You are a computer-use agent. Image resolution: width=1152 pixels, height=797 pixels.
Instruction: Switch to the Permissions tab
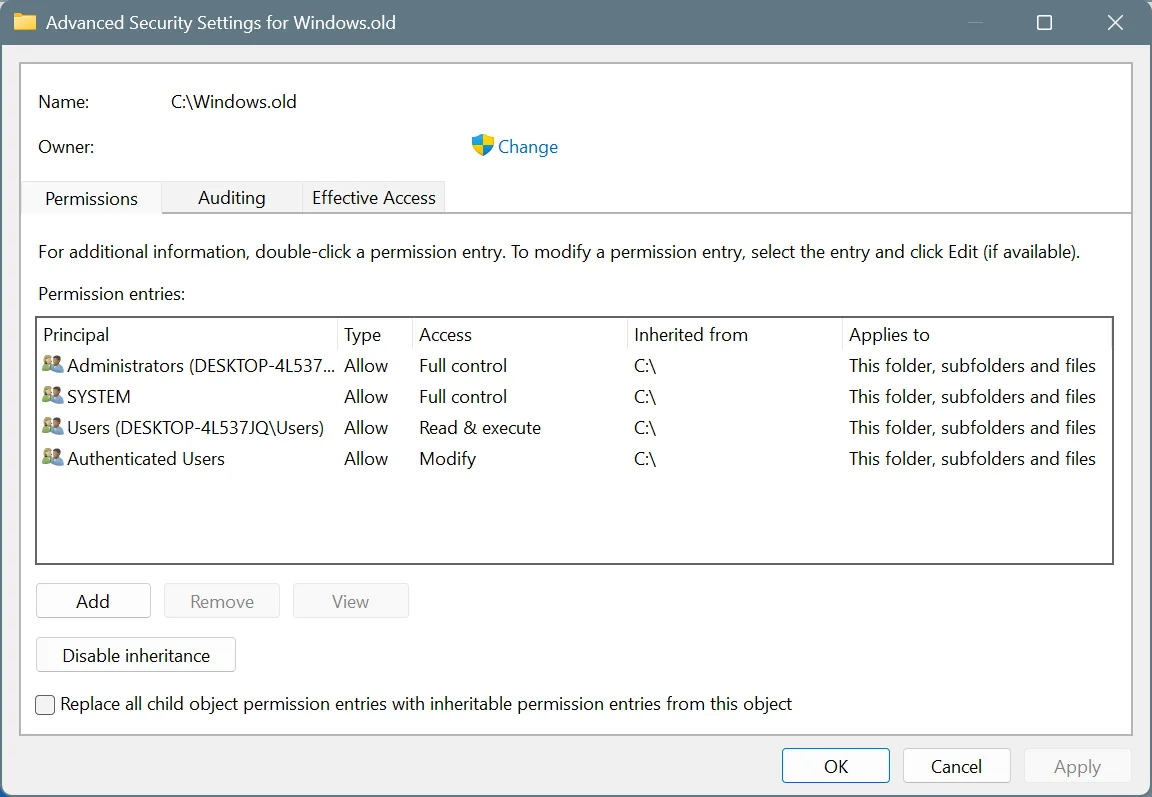(x=91, y=198)
